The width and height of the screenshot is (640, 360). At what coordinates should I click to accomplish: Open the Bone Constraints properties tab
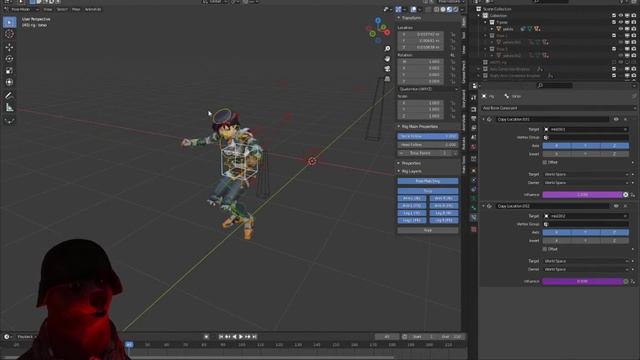pos(473,218)
